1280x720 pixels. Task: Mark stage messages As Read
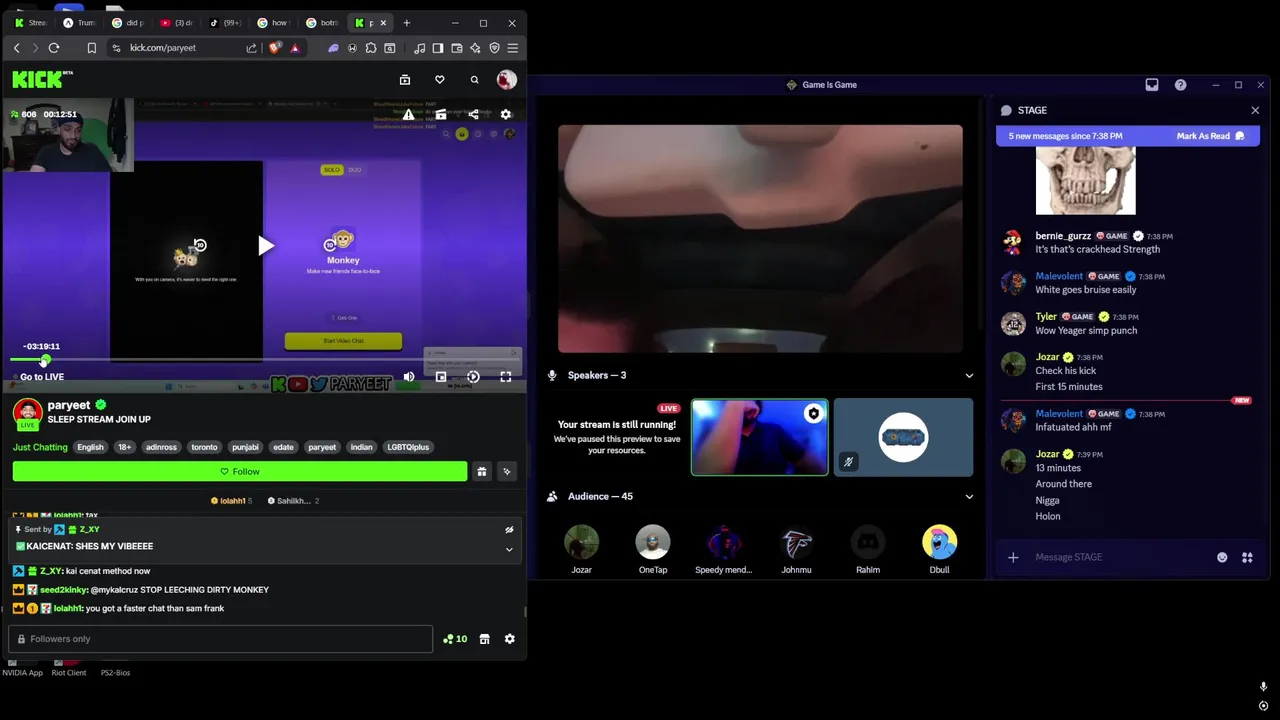tap(1211, 136)
